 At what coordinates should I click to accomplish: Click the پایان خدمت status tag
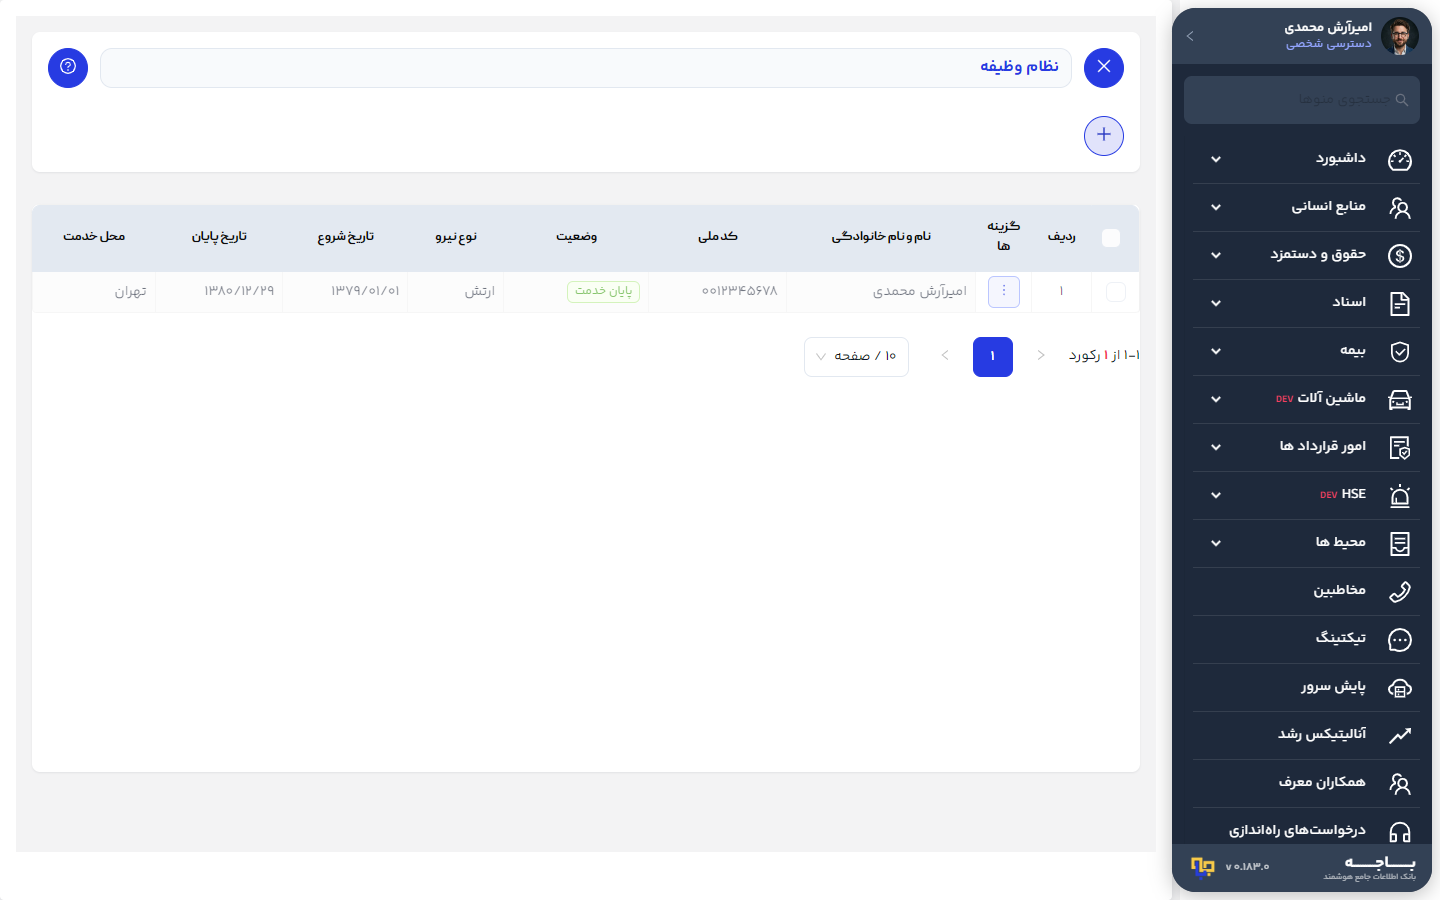pyautogui.click(x=604, y=291)
